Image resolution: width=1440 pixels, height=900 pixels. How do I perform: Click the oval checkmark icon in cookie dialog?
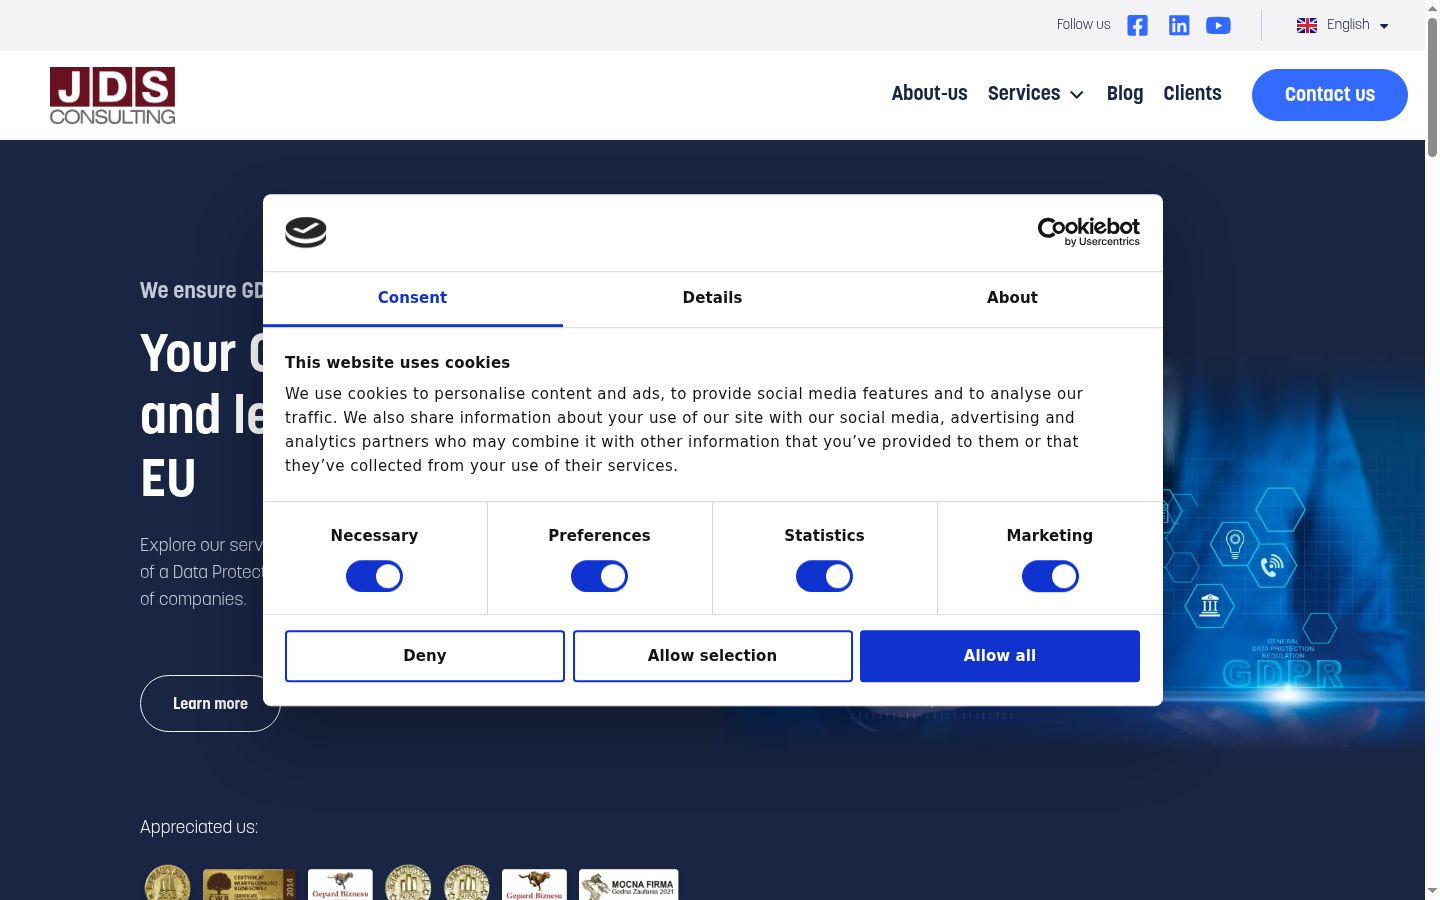(306, 232)
